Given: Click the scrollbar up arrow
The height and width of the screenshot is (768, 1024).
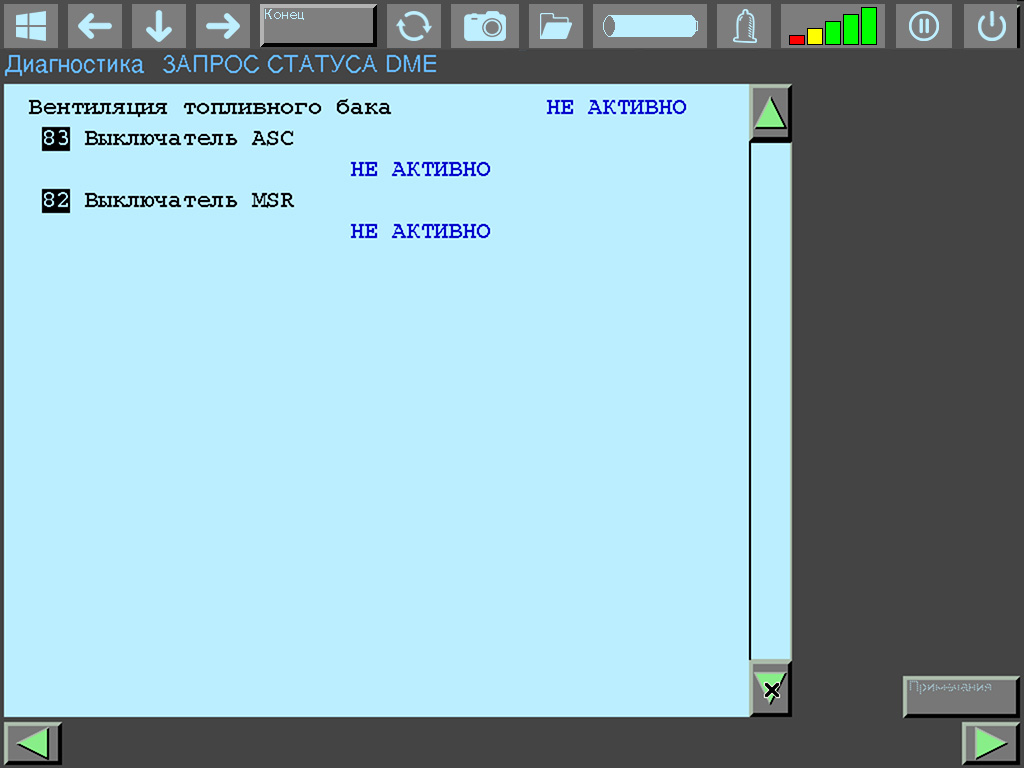Looking at the screenshot, I should pyautogui.click(x=770, y=111).
